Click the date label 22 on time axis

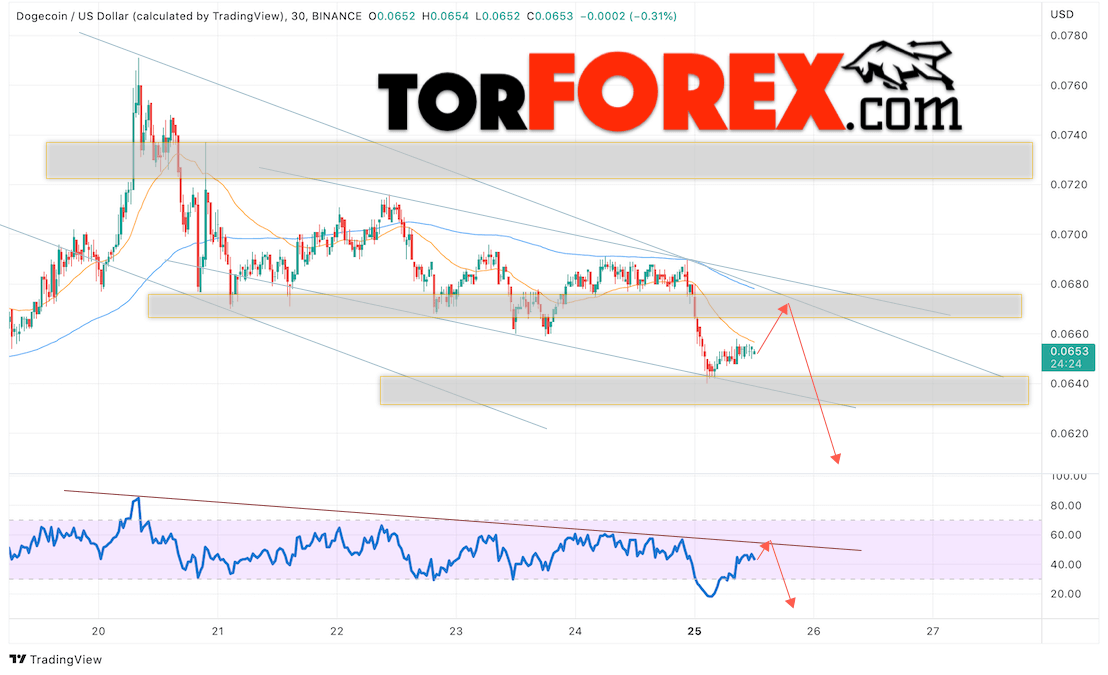point(336,630)
